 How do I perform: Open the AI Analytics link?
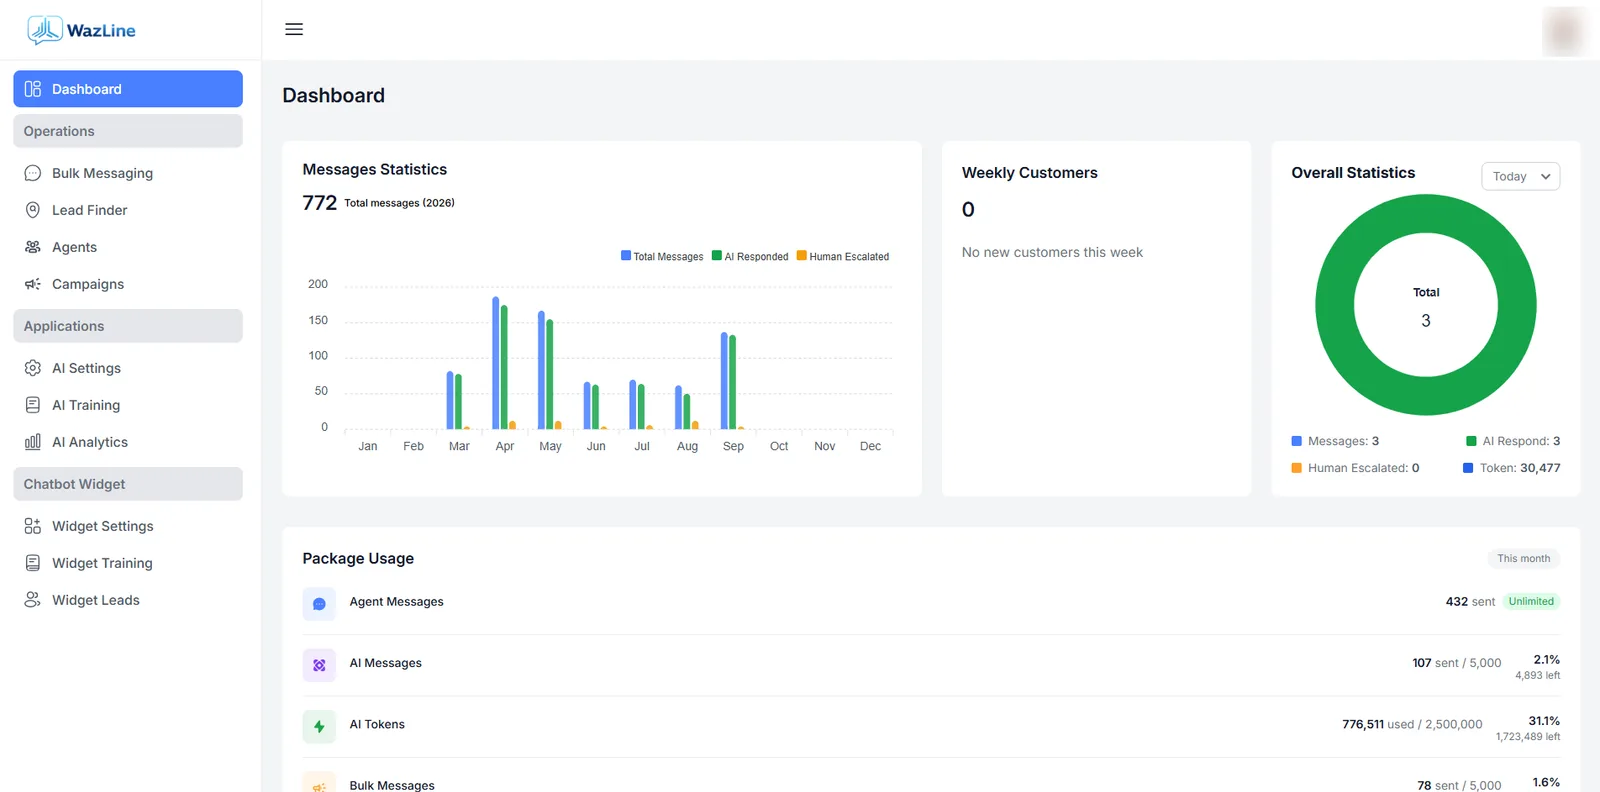(x=128, y=442)
